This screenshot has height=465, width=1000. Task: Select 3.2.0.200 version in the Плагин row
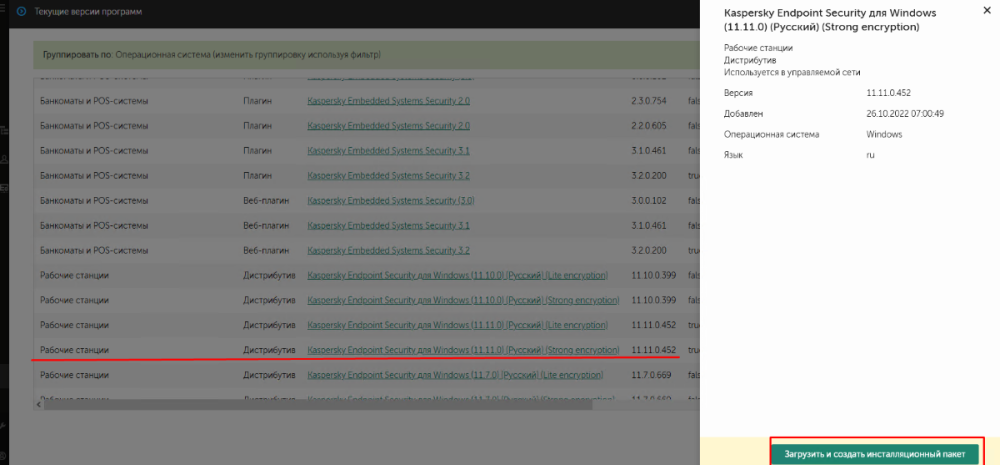coord(649,175)
